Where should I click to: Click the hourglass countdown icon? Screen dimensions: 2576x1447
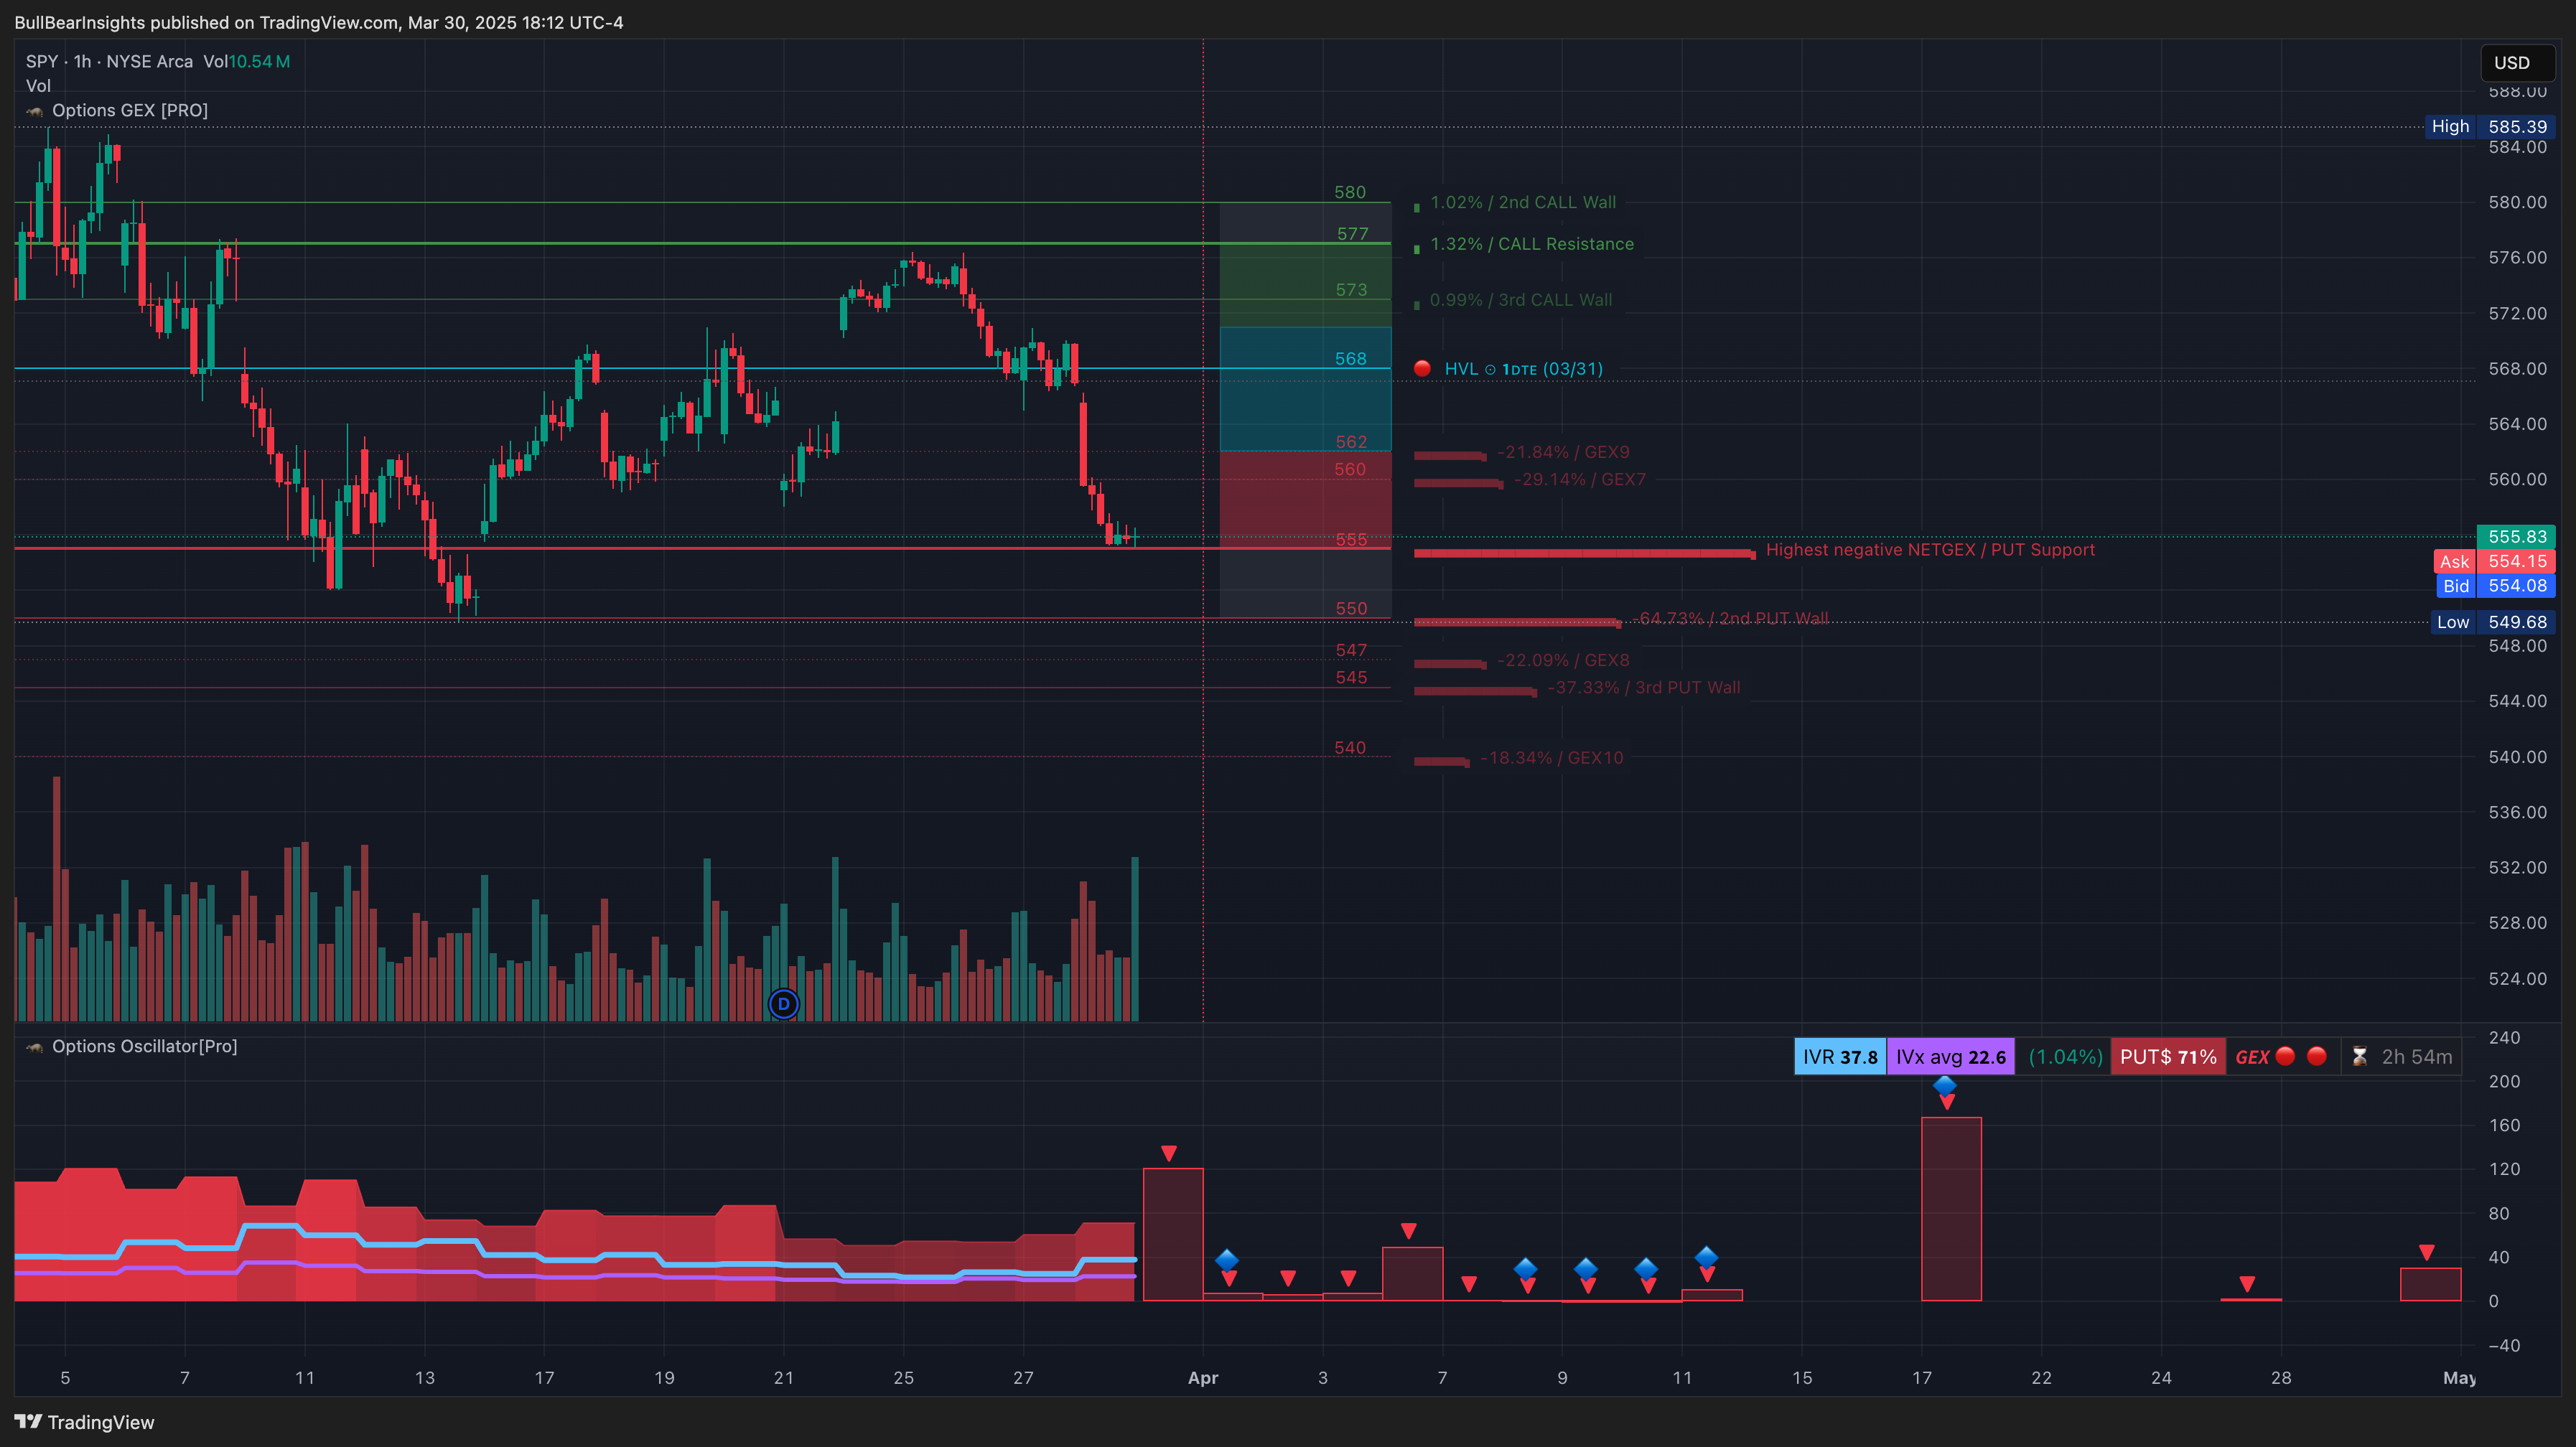tap(2359, 1057)
